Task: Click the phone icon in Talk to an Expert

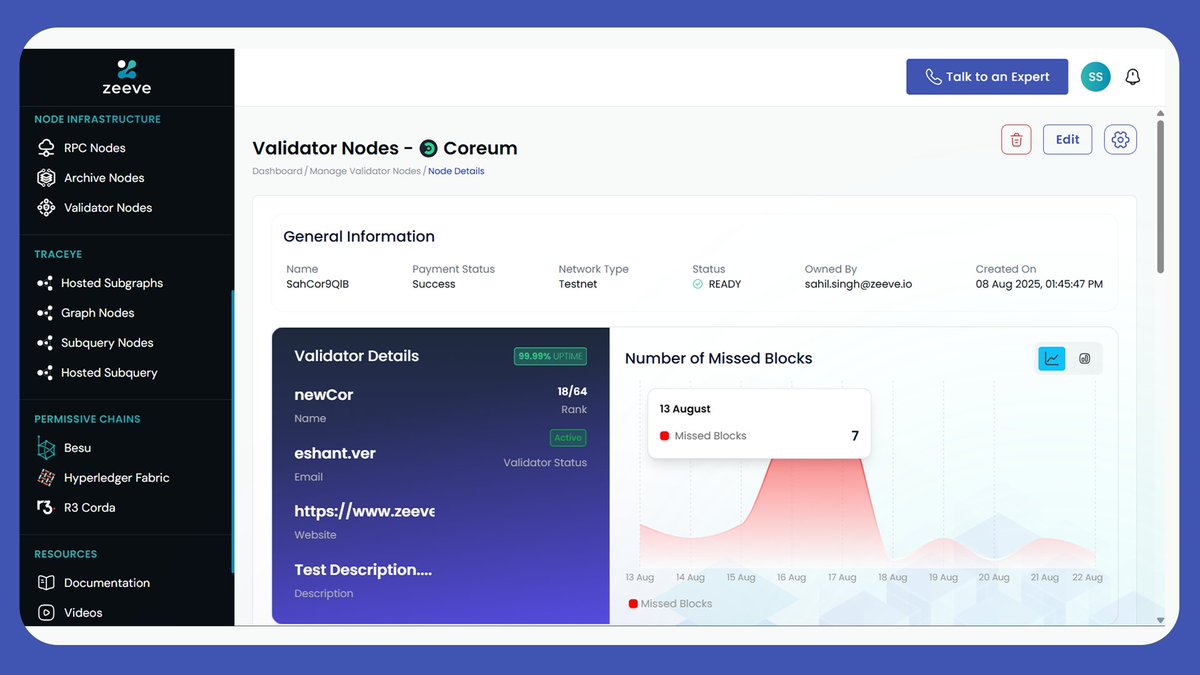Action: tap(933, 77)
